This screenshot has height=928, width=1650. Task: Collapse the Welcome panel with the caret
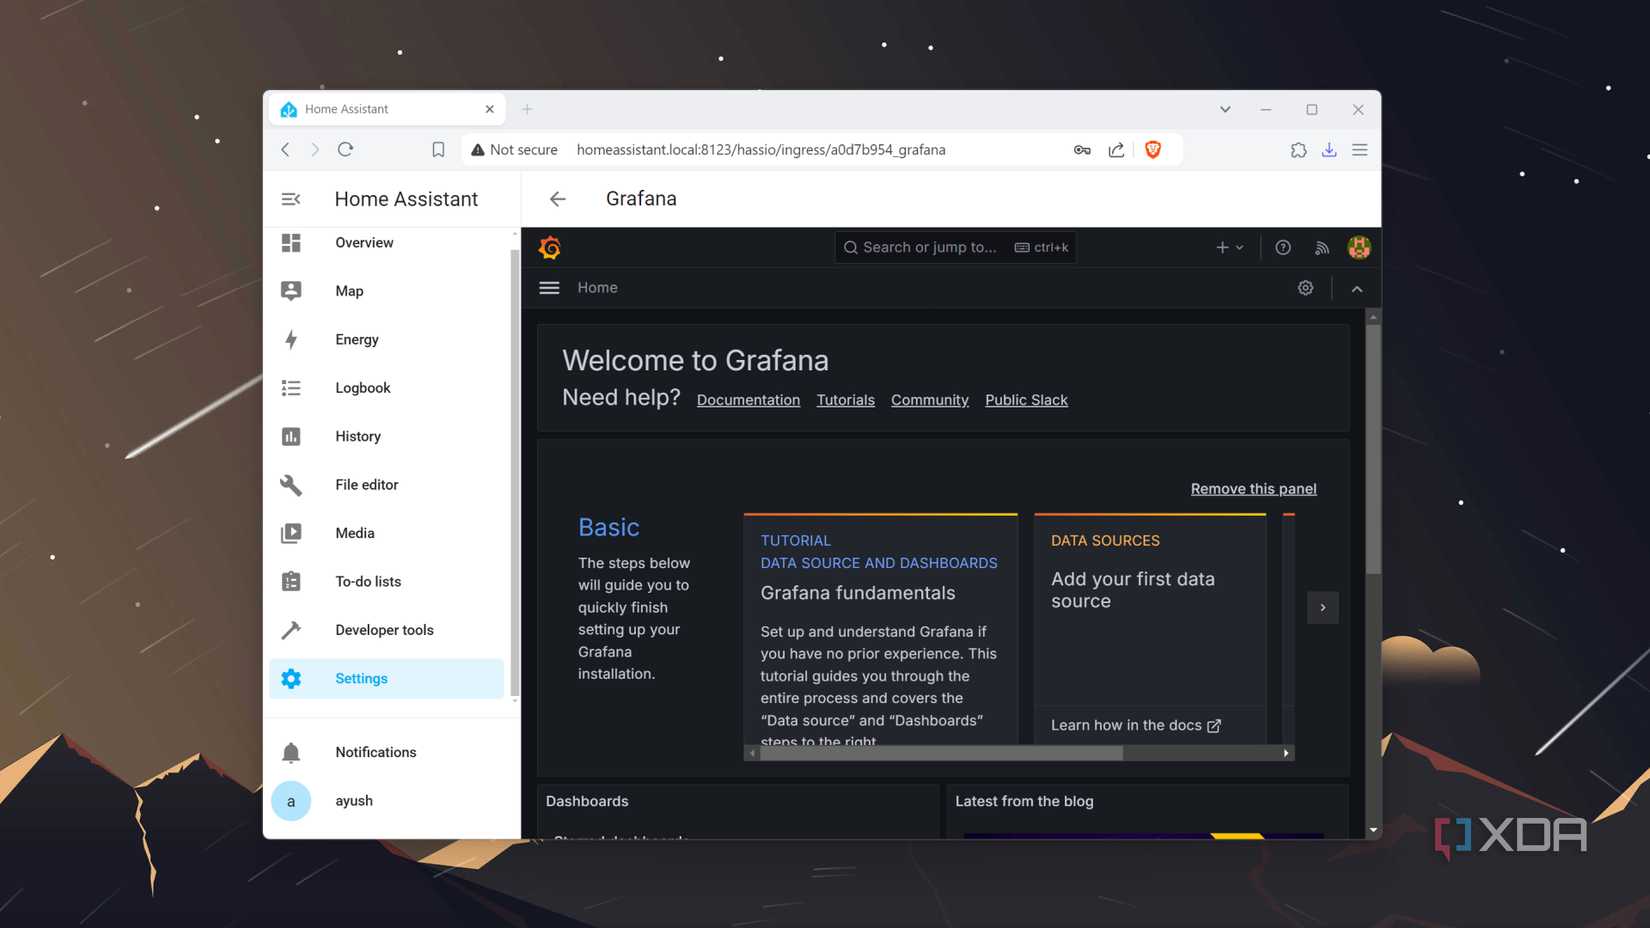[x=1357, y=288]
